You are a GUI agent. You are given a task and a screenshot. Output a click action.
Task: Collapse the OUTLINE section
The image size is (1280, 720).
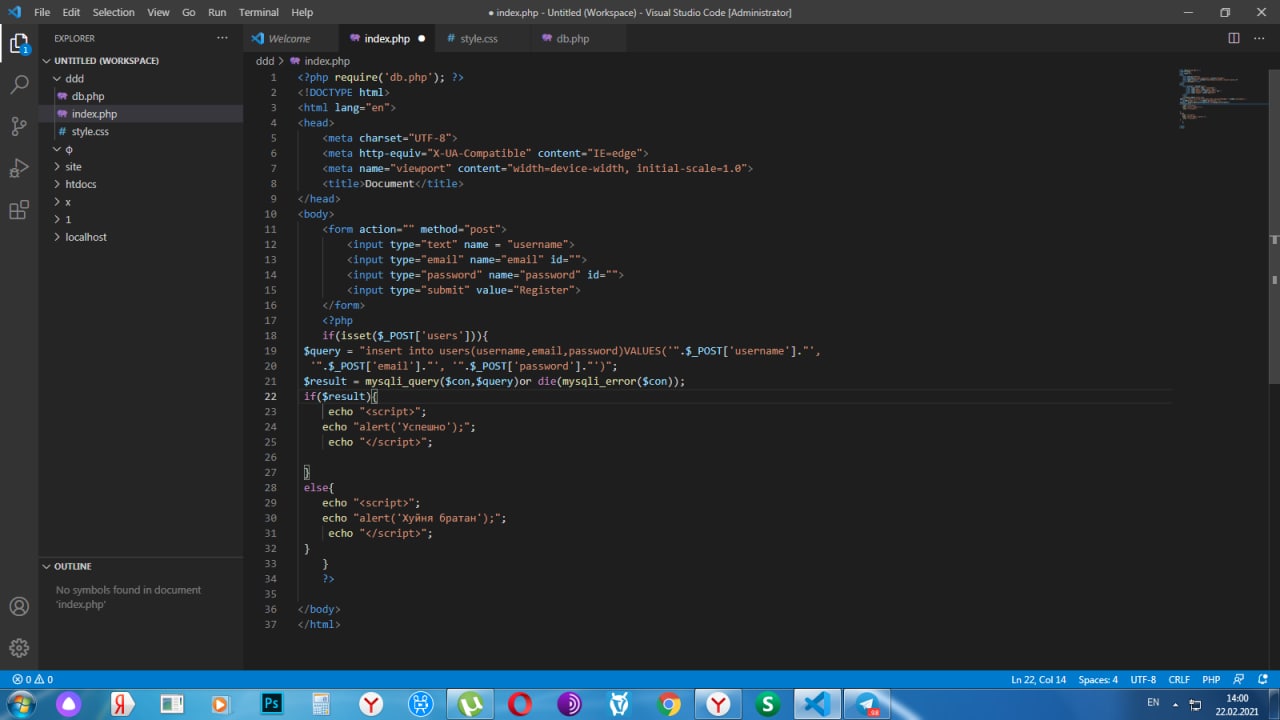(x=140, y=566)
